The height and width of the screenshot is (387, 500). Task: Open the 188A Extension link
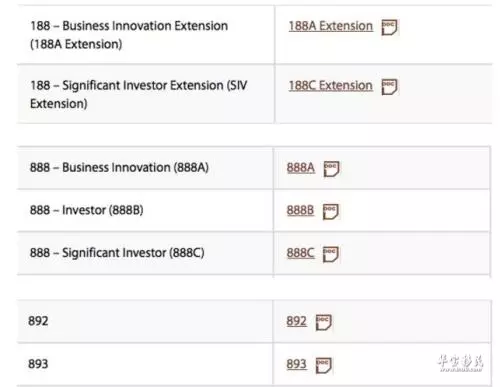[x=331, y=26]
